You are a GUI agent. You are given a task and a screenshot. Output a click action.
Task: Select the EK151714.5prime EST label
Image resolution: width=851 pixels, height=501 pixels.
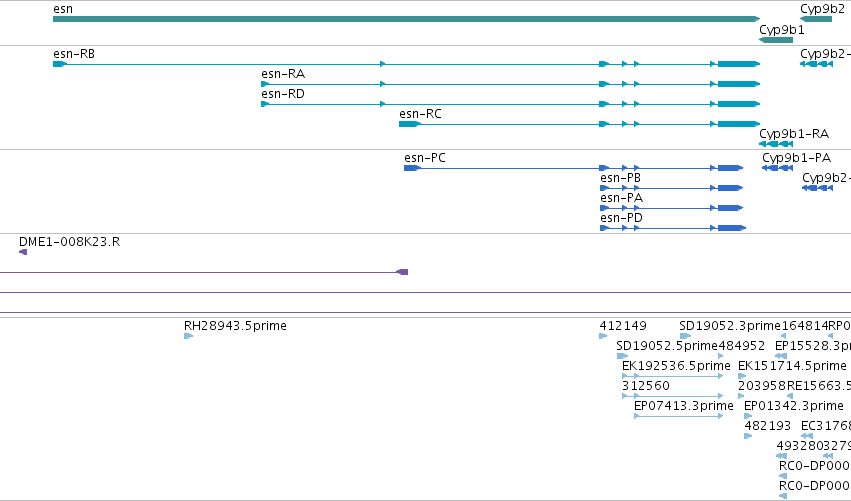(x=792, y=366)
